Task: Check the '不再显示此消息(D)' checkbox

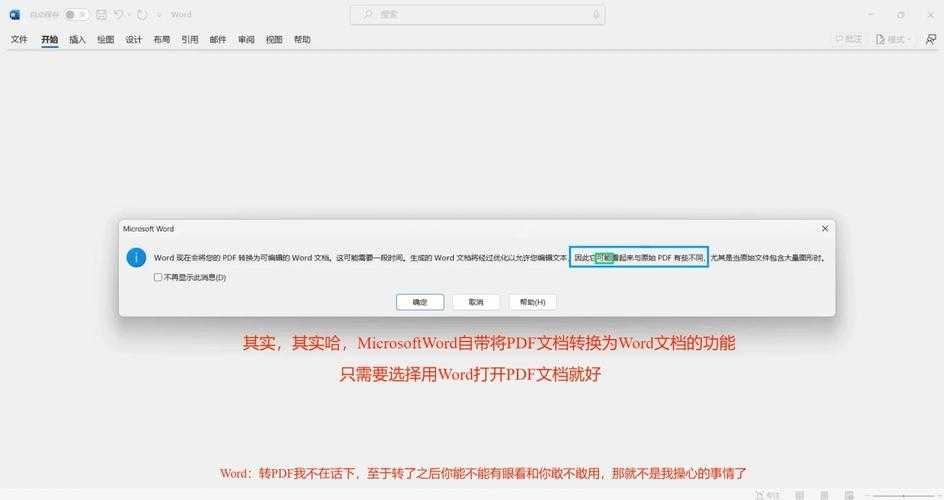Action: tap(158, 277)
